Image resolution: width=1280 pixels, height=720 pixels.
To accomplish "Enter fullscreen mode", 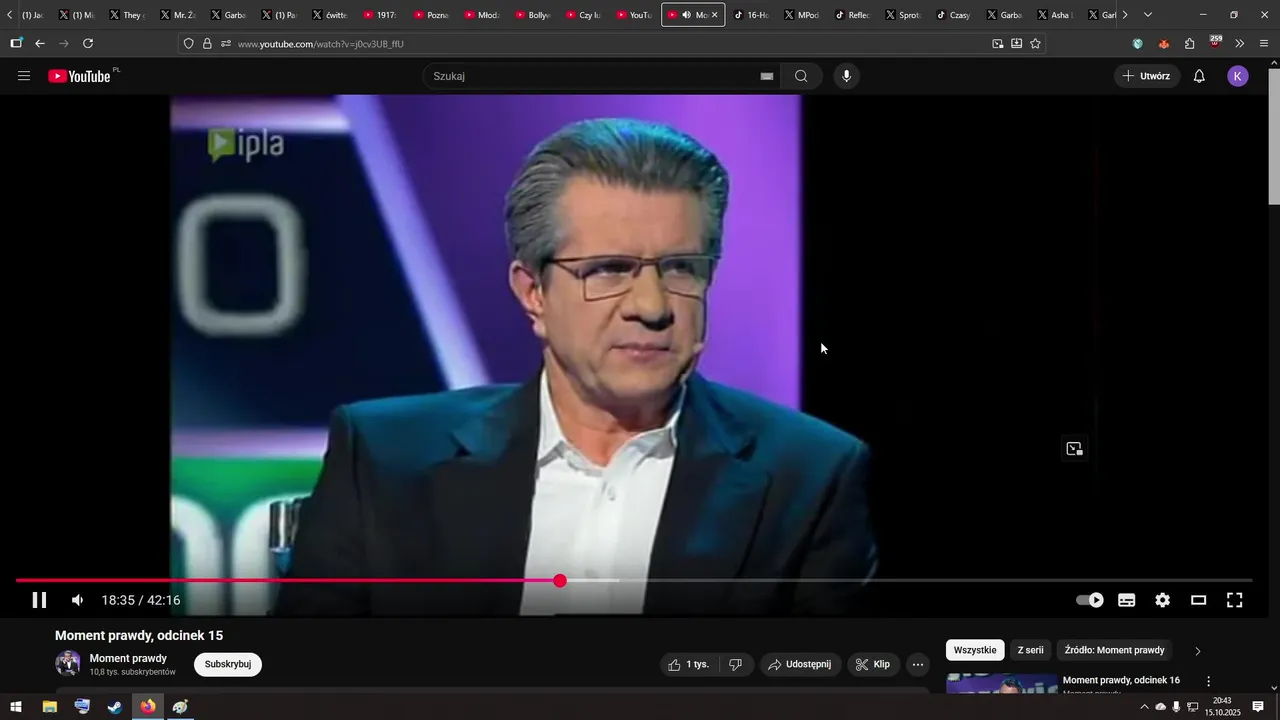I will pos(1235,600).
